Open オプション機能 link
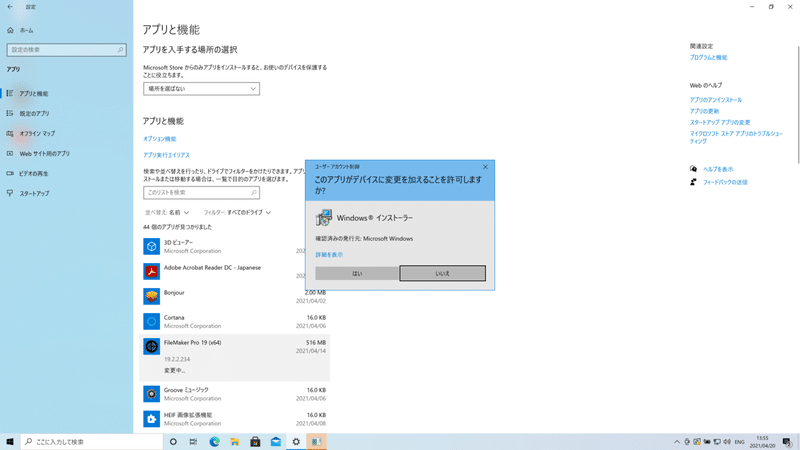The width and height of the screenshot is (800, 450). click(x=160, y=139)
